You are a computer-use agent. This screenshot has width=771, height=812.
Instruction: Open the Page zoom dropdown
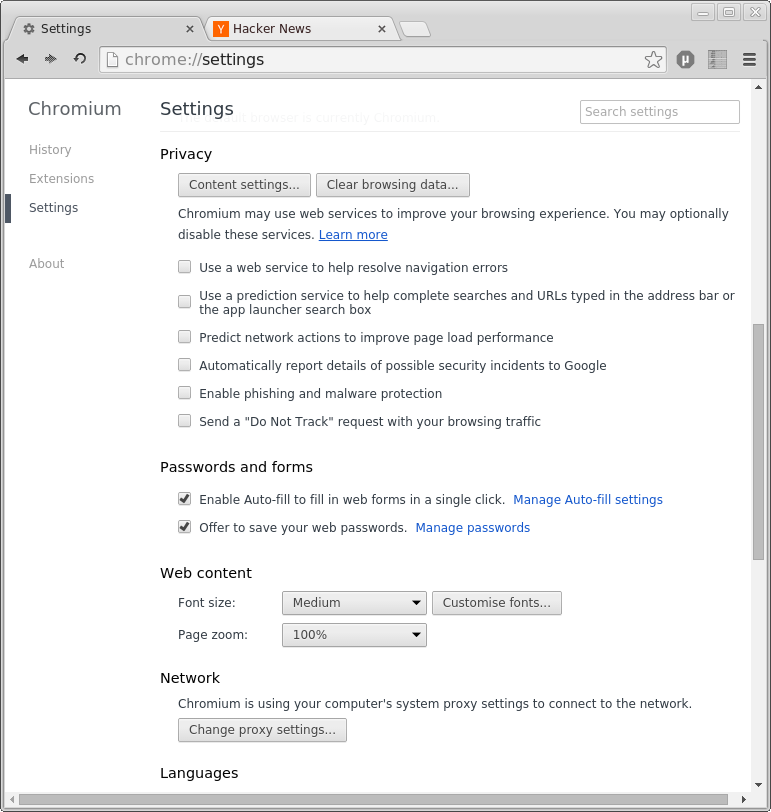(x=354, y=635)
